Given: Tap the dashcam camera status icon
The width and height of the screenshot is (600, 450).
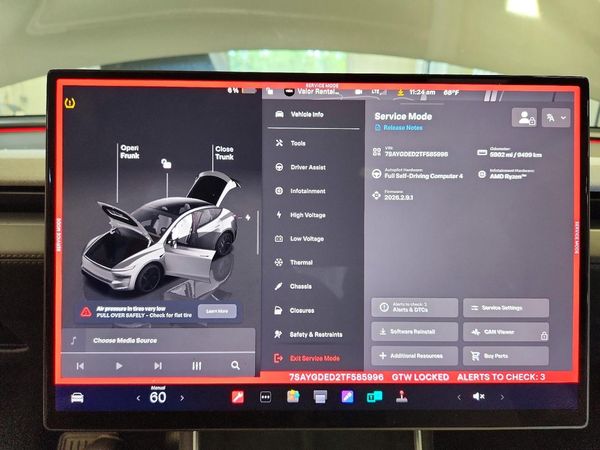Looking at the screenshot, I should click(359, 92).
